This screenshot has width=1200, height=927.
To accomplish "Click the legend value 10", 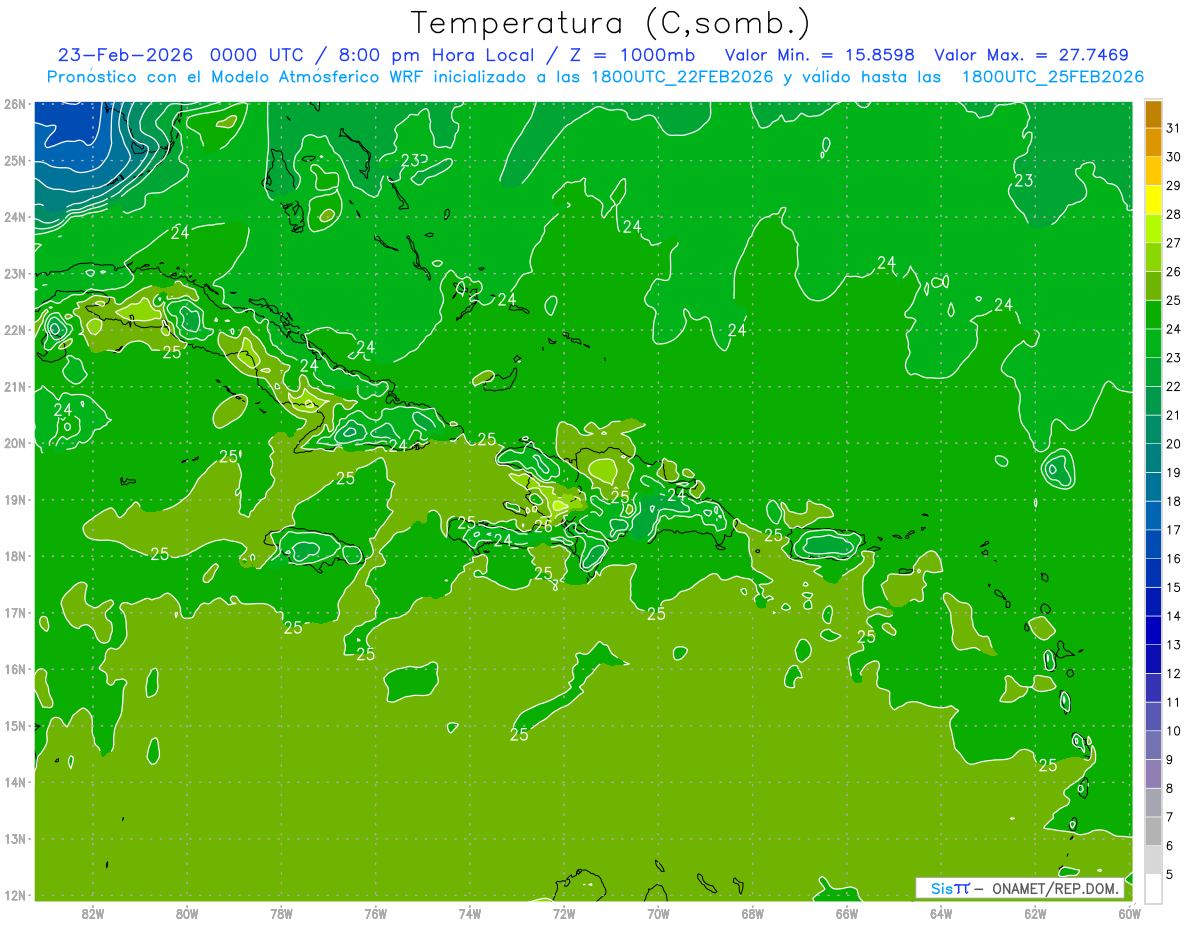I will (x=1173, y=731).
